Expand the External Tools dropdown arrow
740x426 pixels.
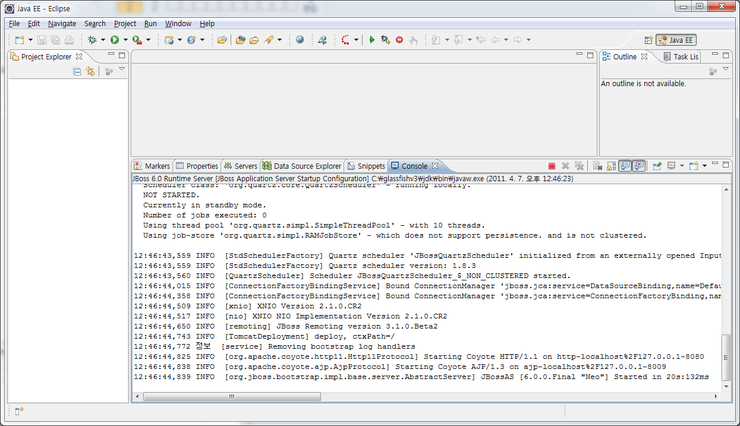tap(148, 40)
